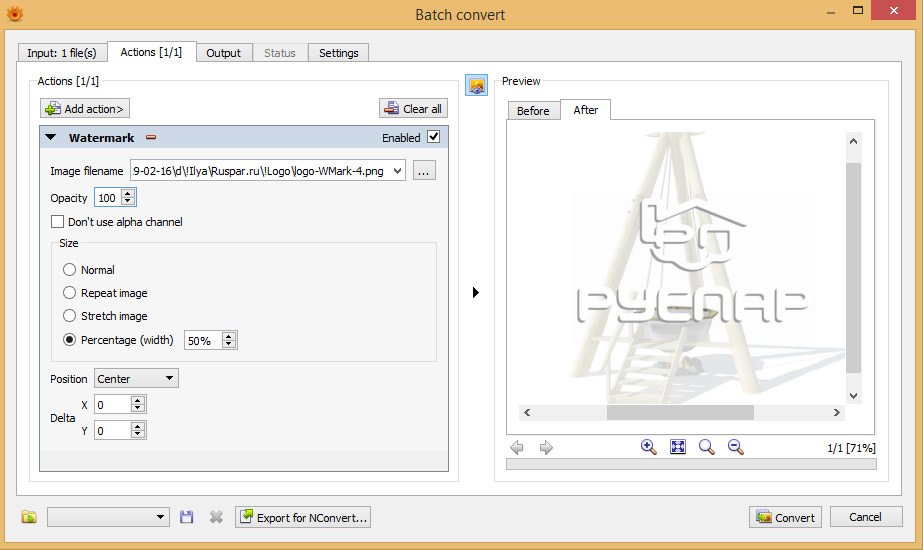Open the Position dropdown showing Center
Viewport: 923px width, 550px height.
click(x=136, y=379)
